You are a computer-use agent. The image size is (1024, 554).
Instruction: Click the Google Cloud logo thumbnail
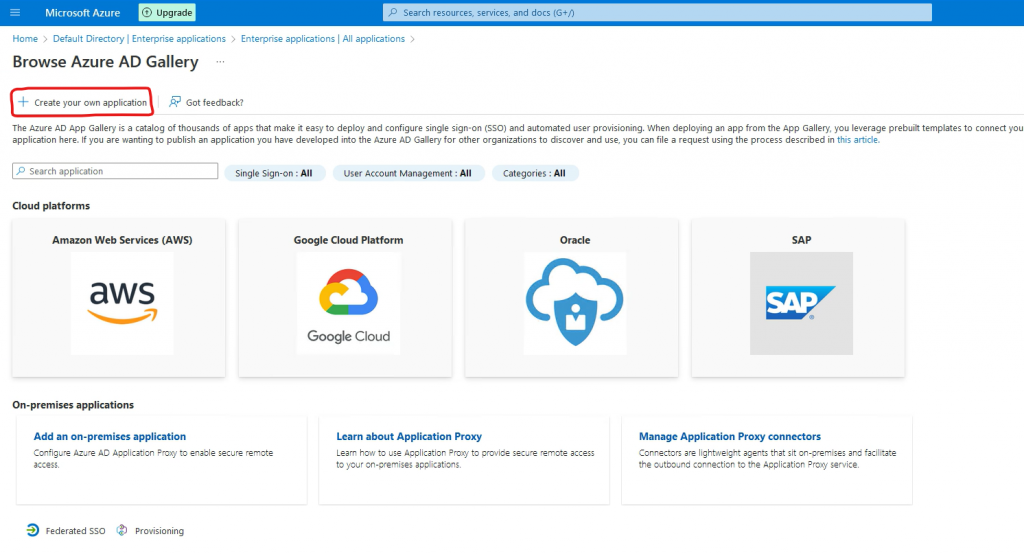point(348,303)
